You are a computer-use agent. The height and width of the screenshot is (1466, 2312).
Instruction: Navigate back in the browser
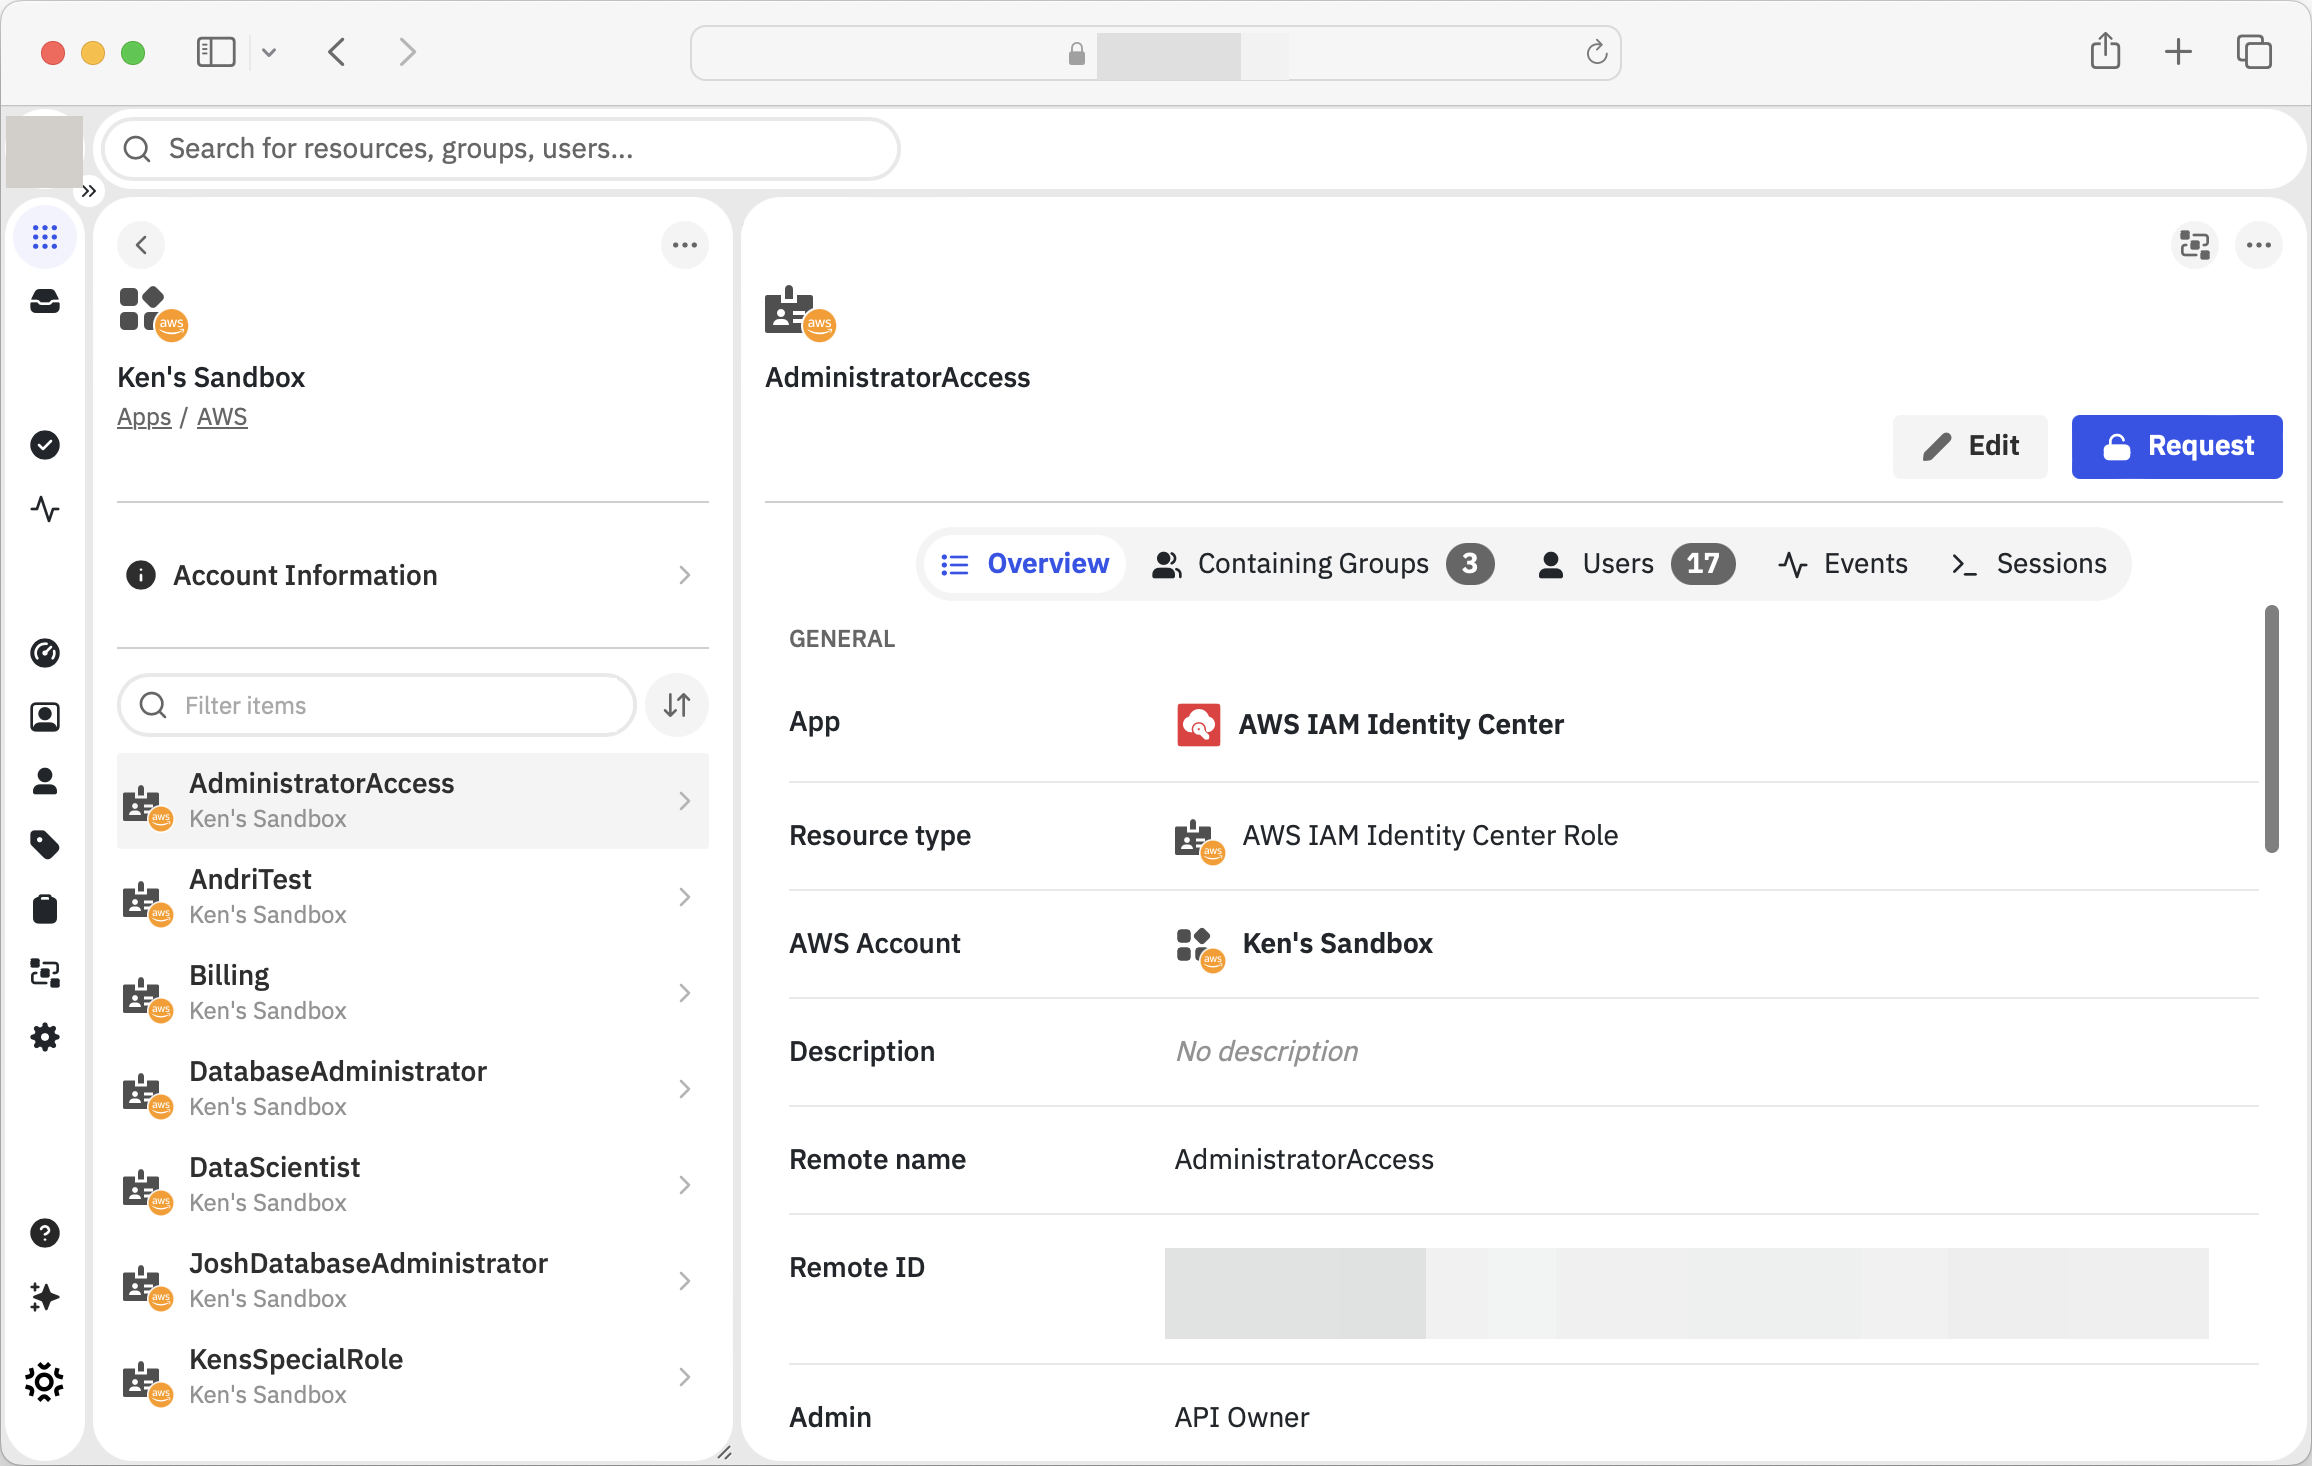point(337,52)
